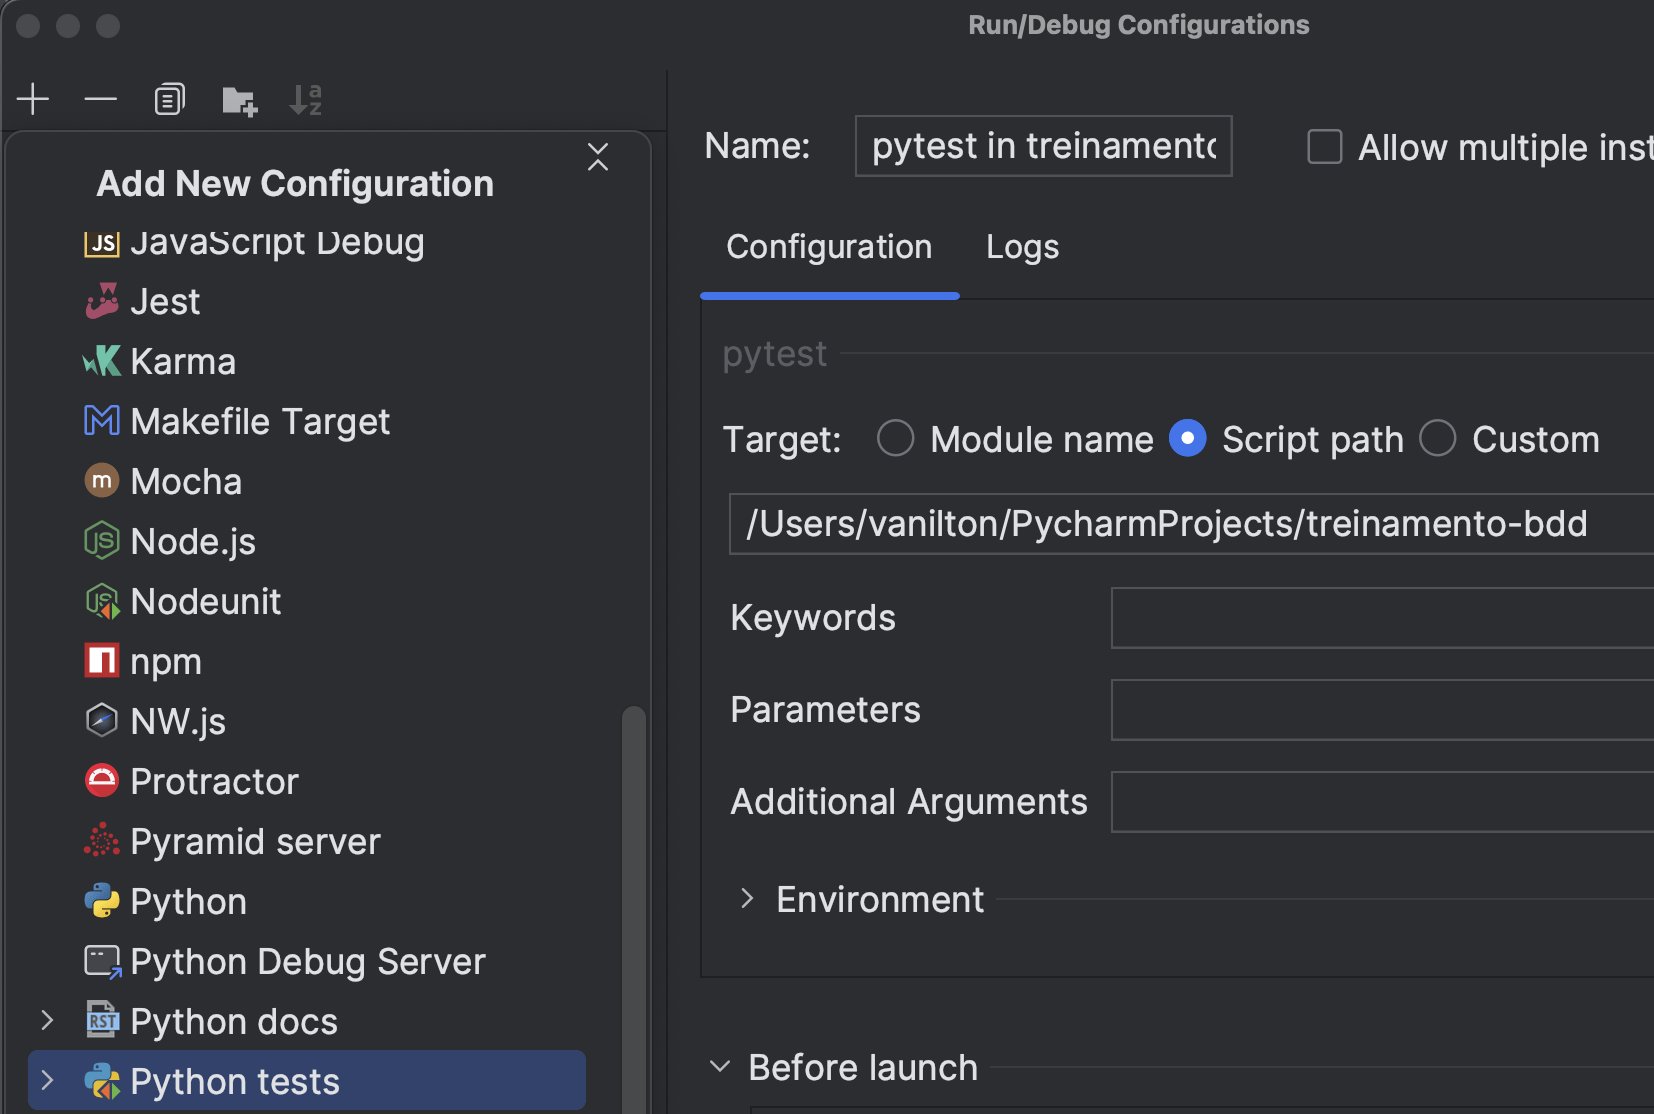Click the Makefile Target icon
Image resolution: width=1654 pixels, height=1114 pixels.
pyautogui.click(x=102, y=421)
